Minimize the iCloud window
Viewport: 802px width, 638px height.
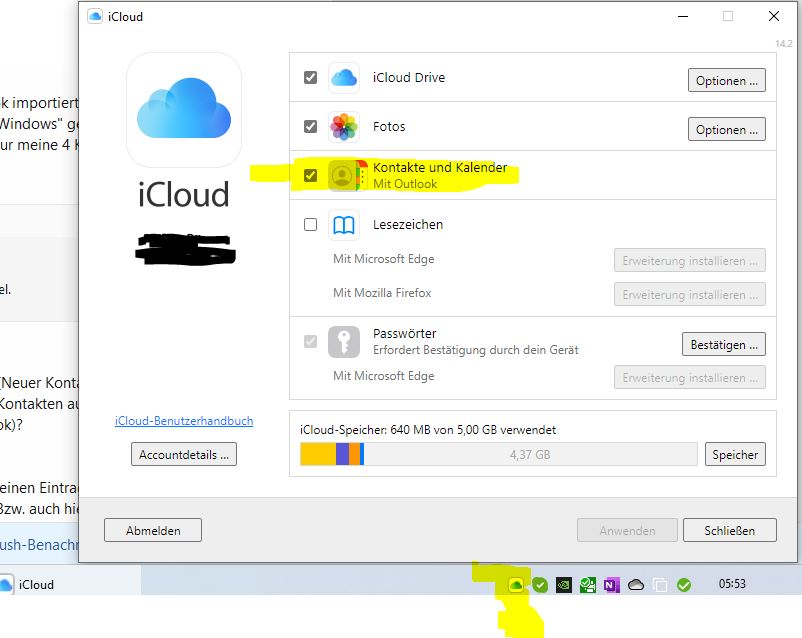tap(683, 16)
